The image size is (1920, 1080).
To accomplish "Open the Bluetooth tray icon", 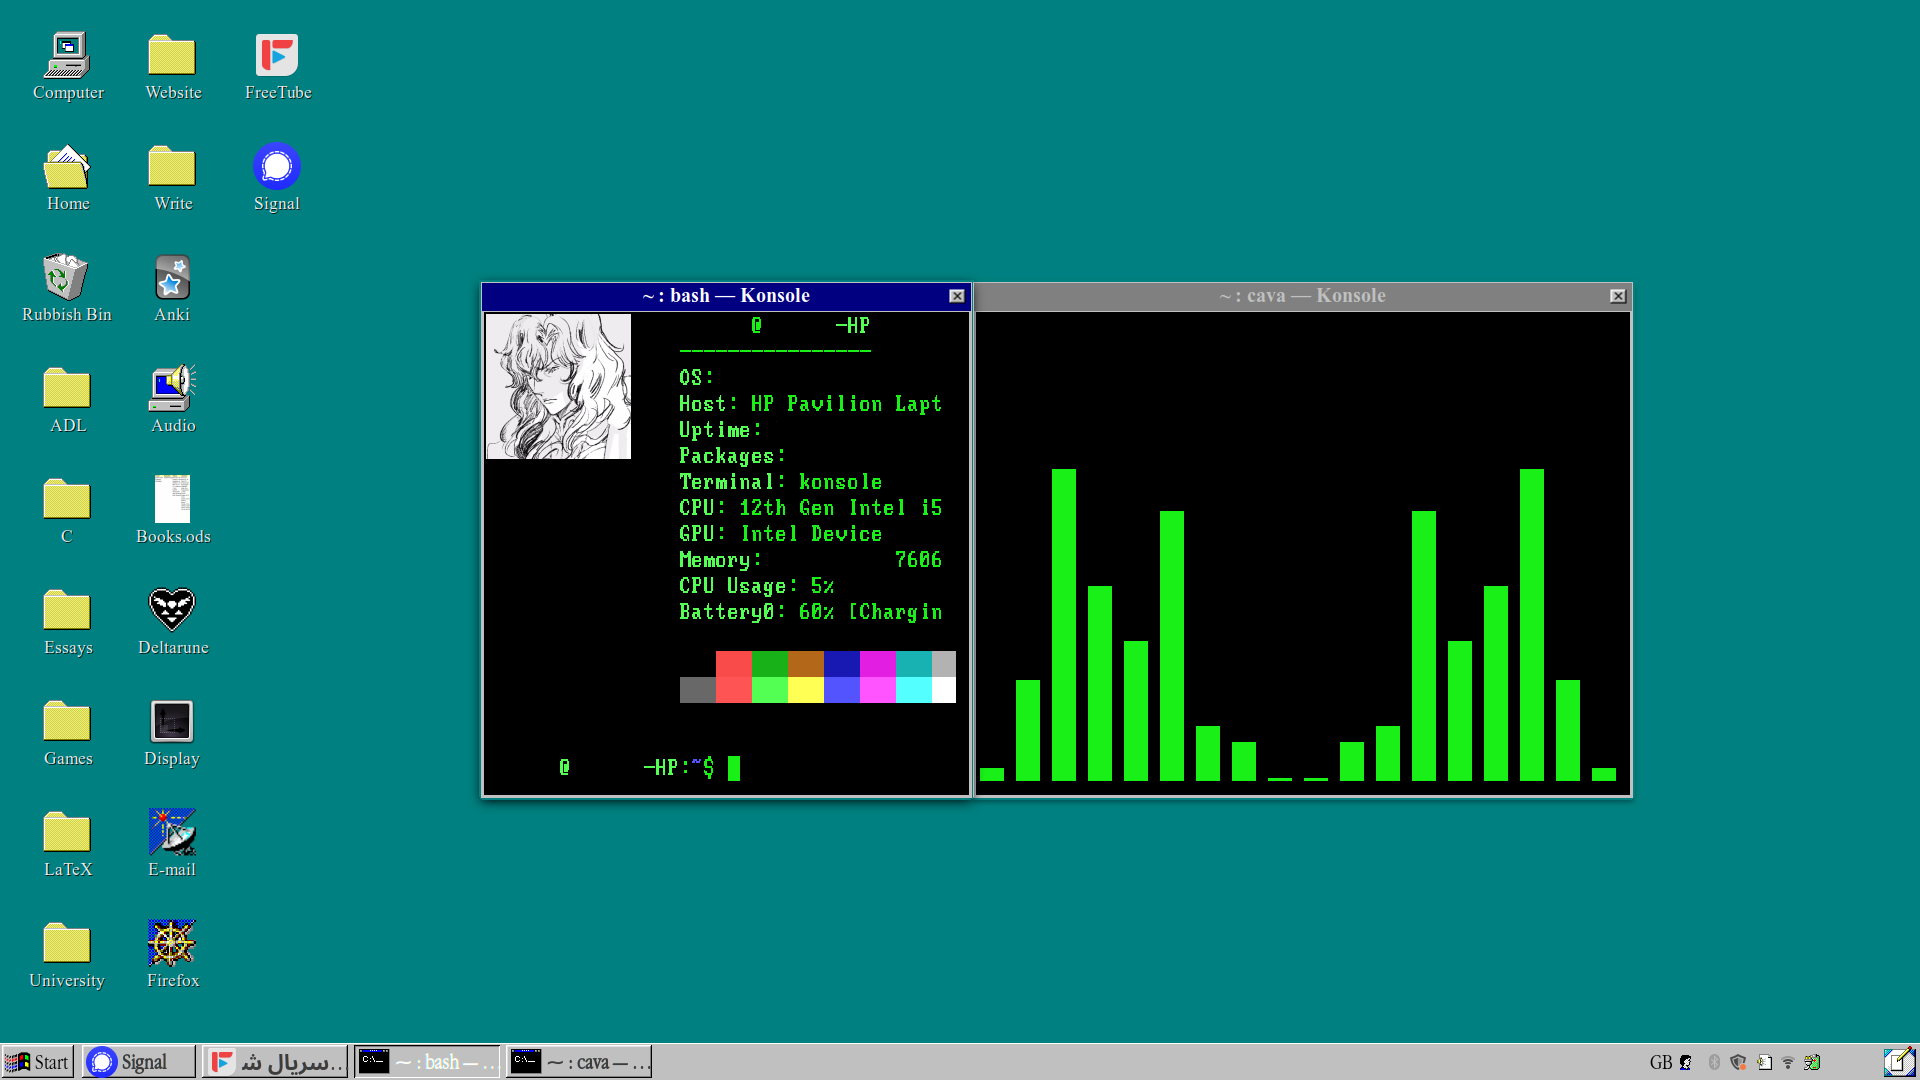I will (x=1714, y=1063).
